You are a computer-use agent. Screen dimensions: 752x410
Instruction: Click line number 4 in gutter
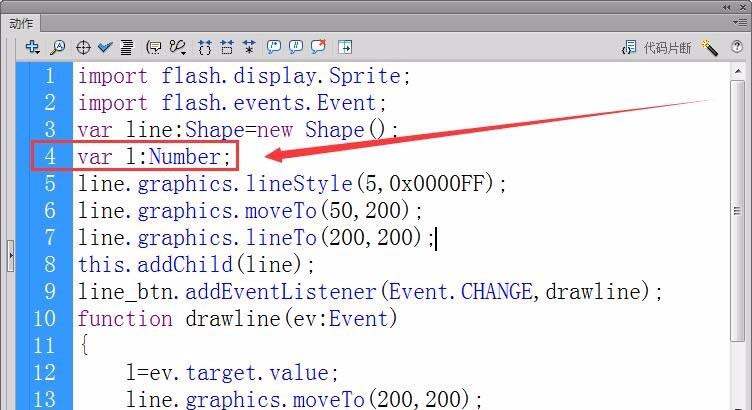[x=50, y=156]
